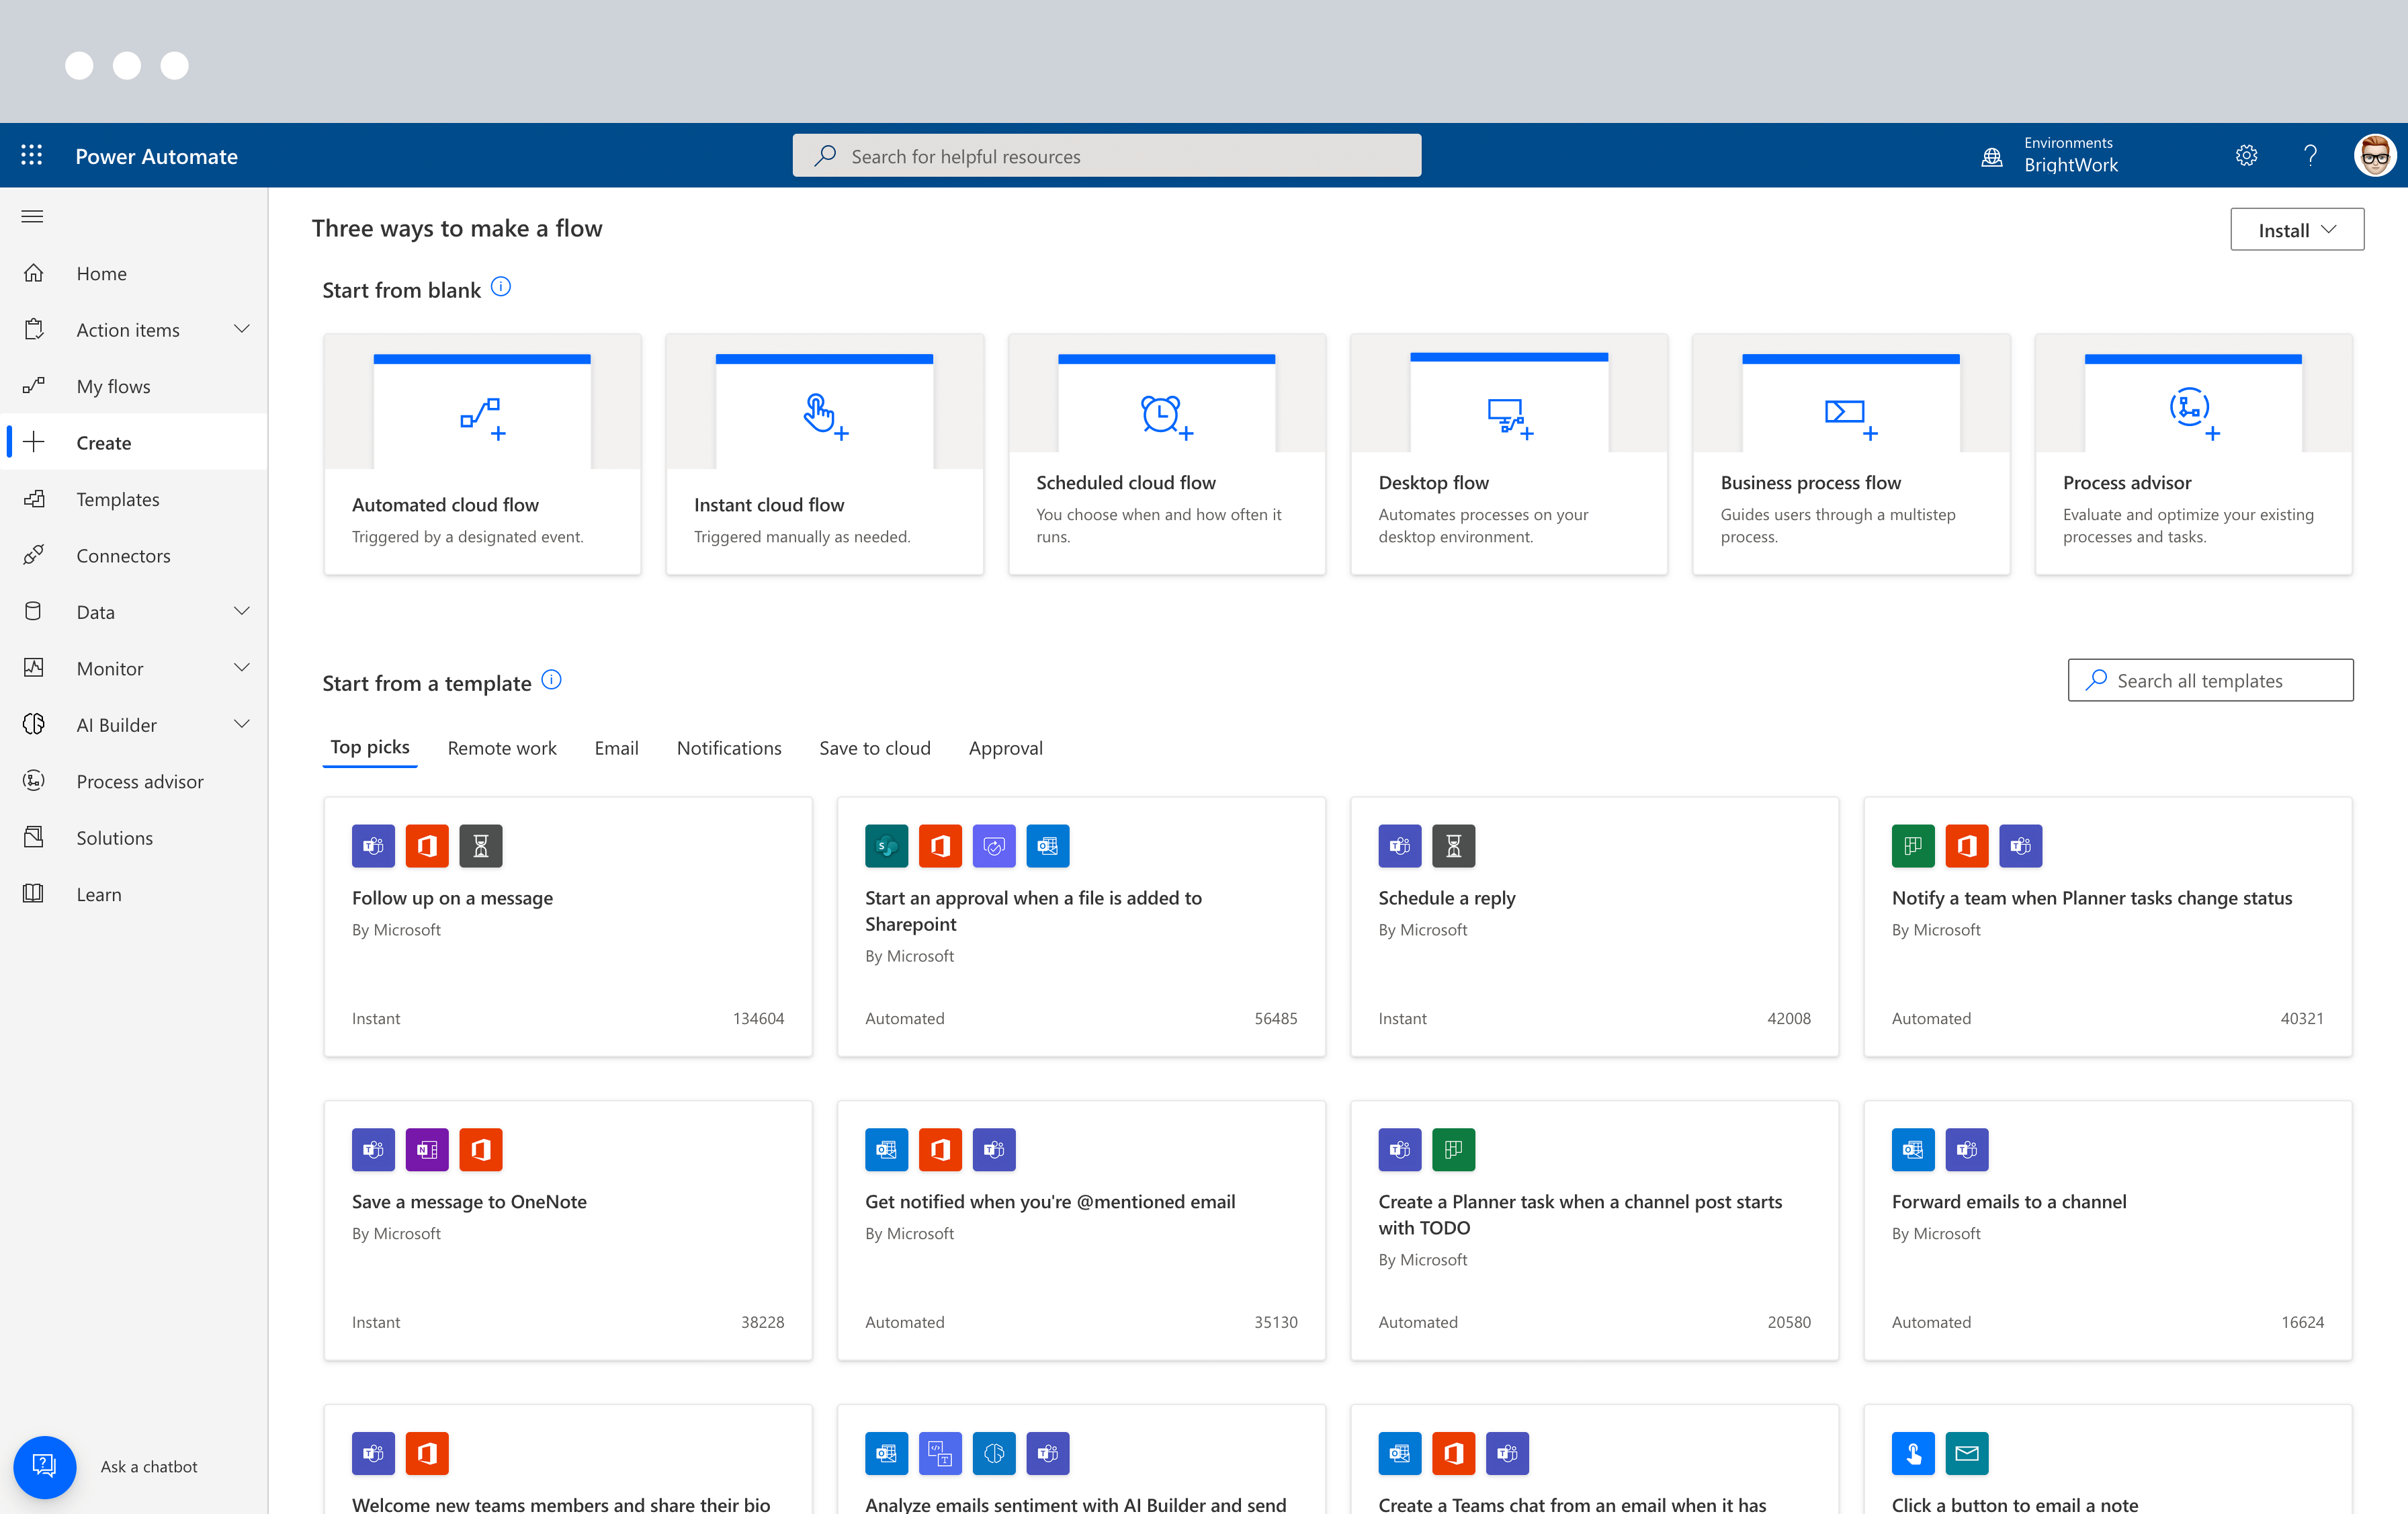The width and height of the screenshot is (2408, 1514).
Task: Open the Schedule a reply template
Action: [x=1594, y=927]
